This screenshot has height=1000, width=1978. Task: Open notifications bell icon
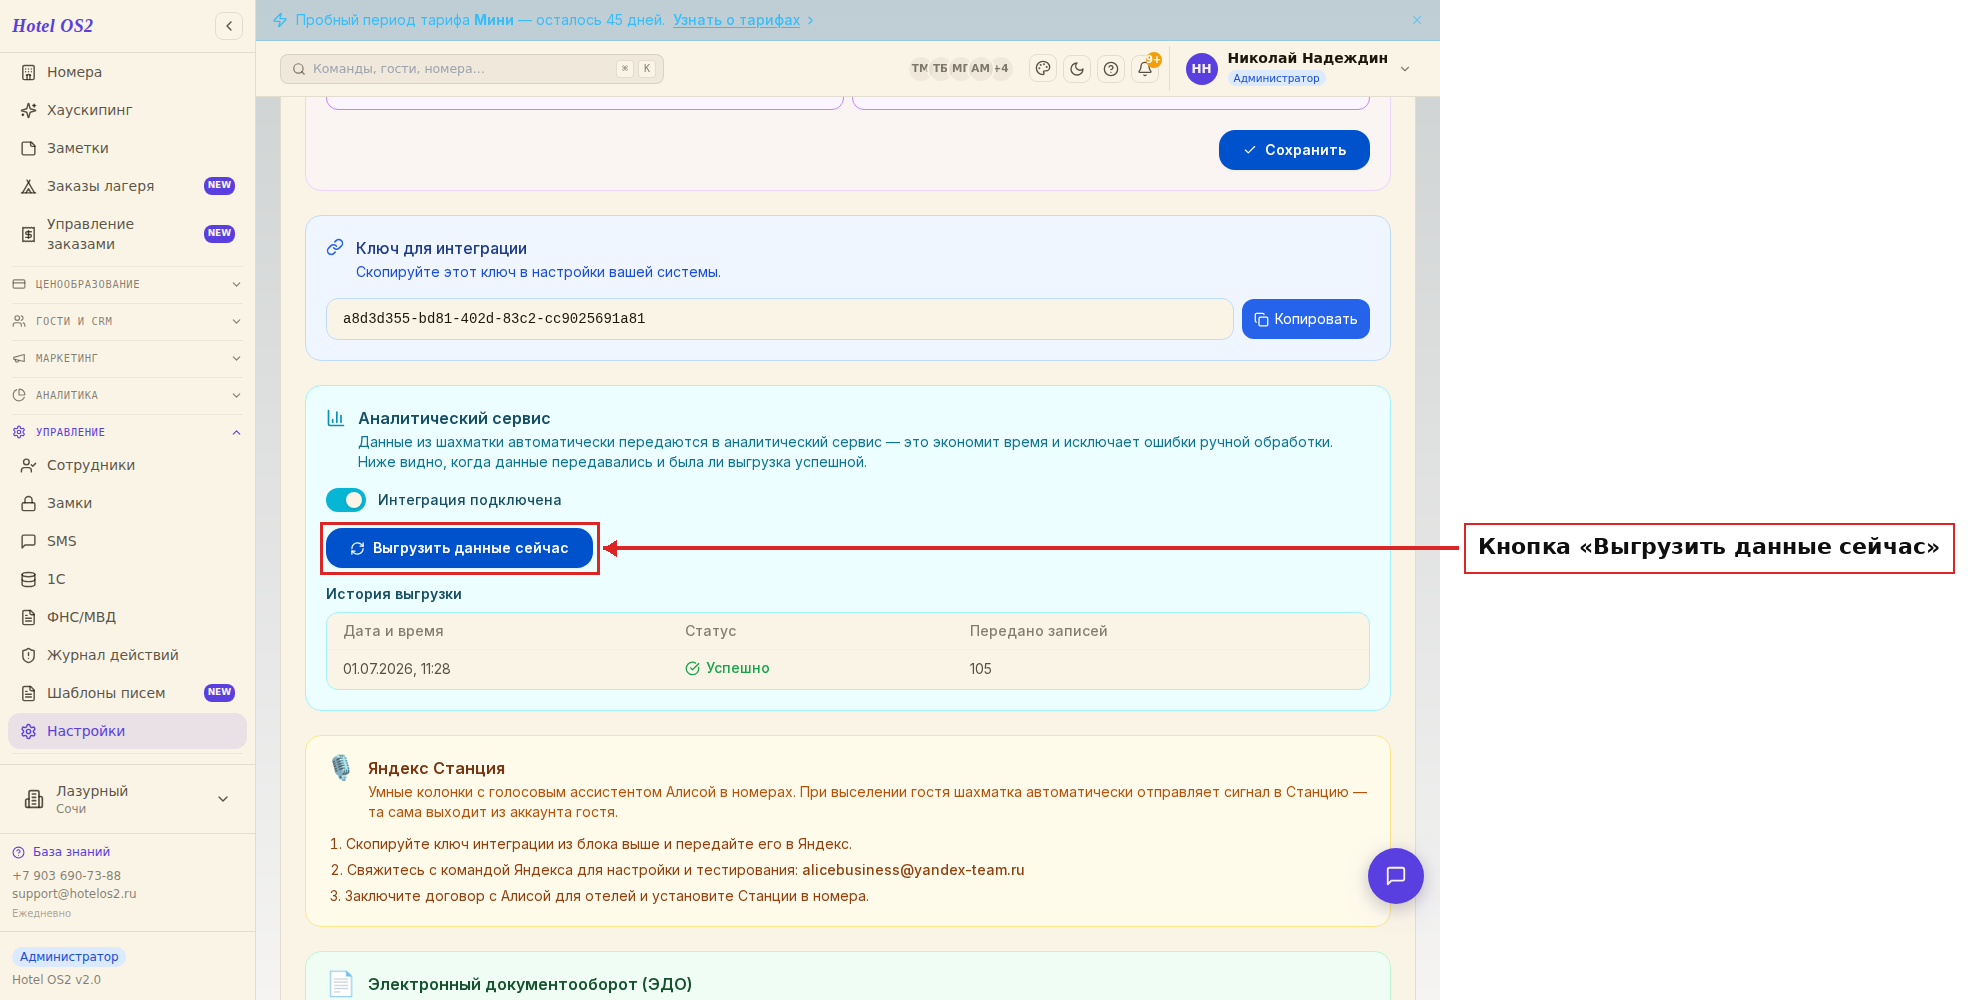coord(1145,69)
